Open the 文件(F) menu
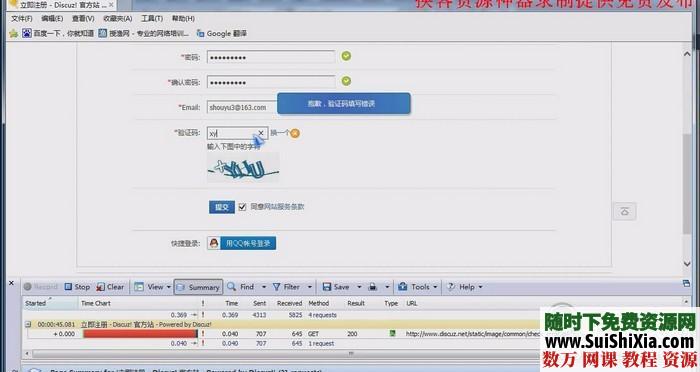Image resolution: width=700 pixels, height=372 pixels. point(21,18)
